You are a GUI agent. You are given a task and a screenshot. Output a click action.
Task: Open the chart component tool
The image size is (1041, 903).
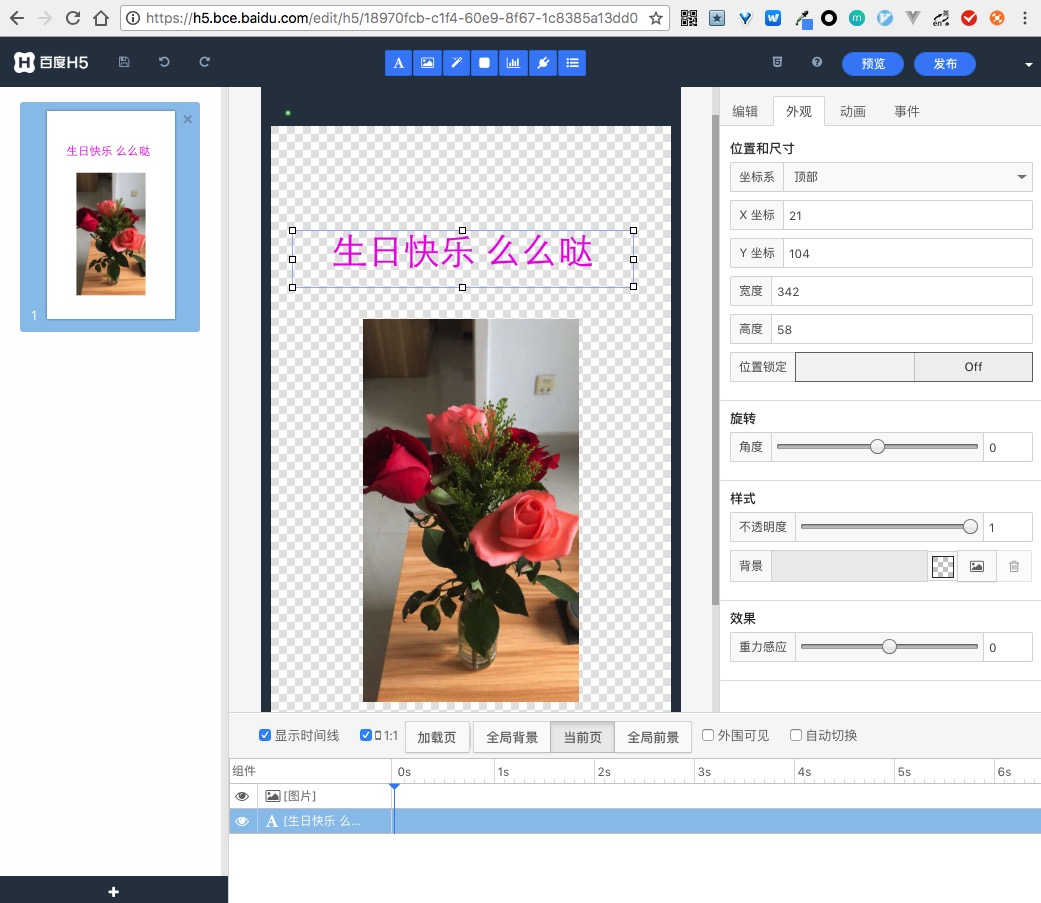point(513,62)
